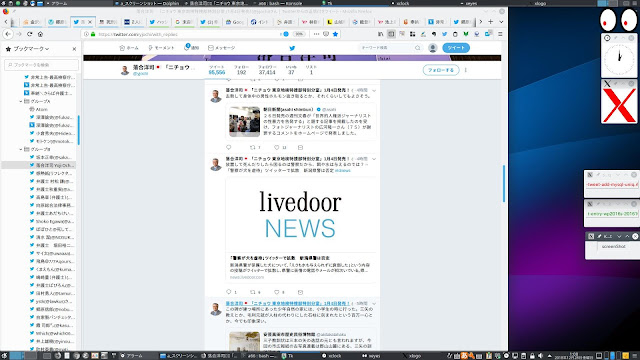Select the リスト 1 lists tab
This screenshot has height=360, width=640.
pos(311,70)
